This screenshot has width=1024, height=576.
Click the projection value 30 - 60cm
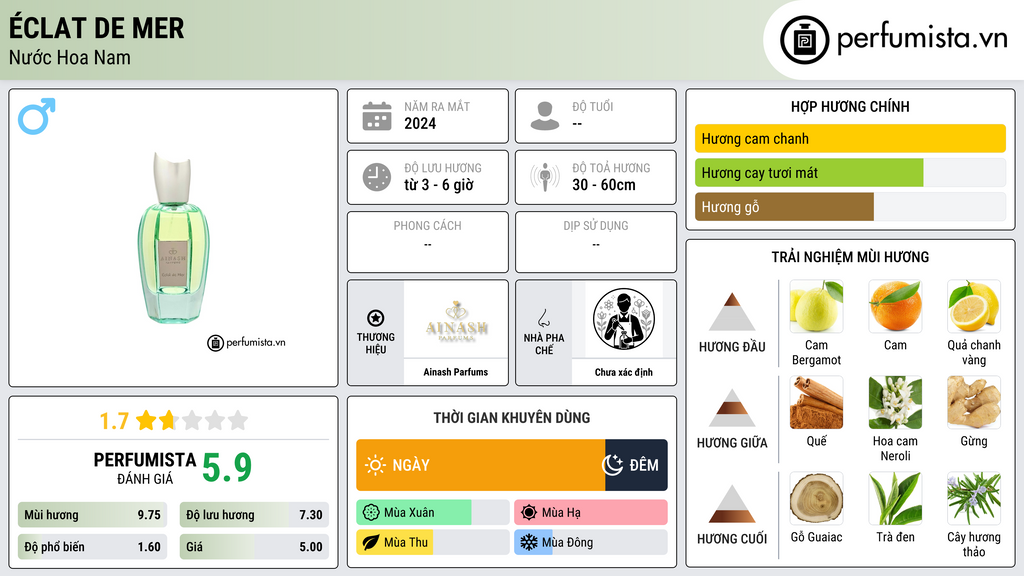click(x=604, y=185)
